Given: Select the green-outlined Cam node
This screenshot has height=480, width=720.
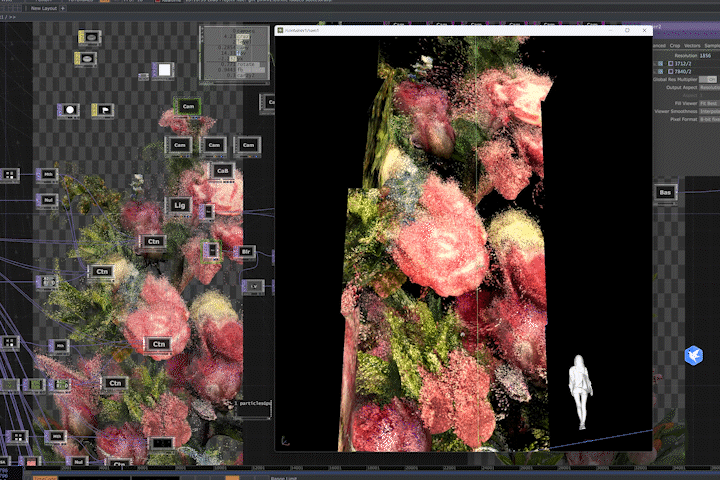Looking at the screenshot, I should click(x=188, y=107).
